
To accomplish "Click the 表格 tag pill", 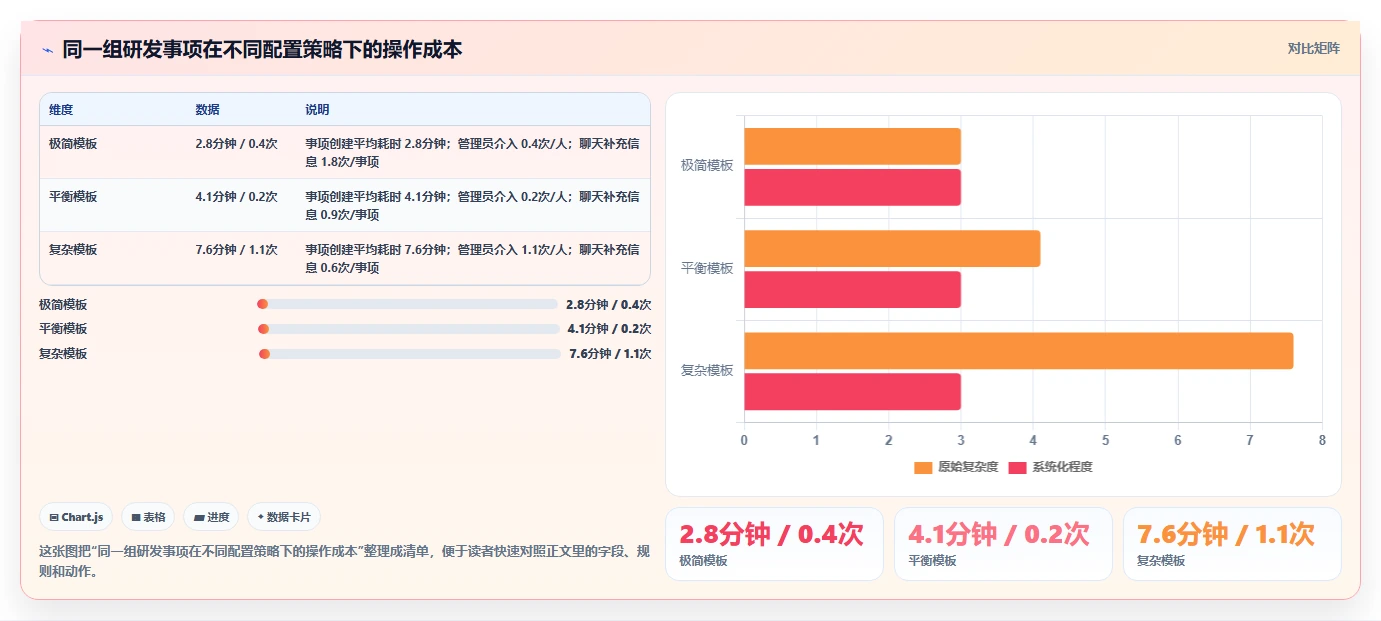I will [148, 517].
